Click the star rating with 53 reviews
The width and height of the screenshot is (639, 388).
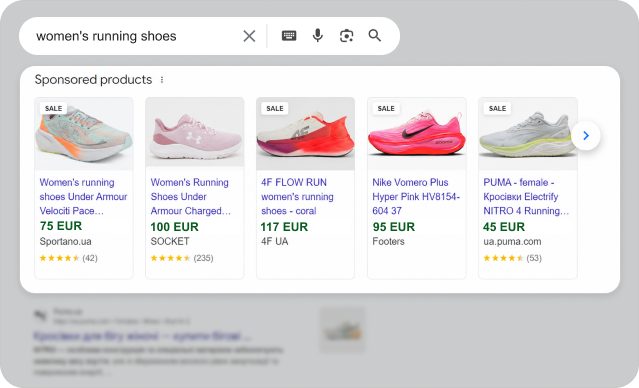pyautogui.click(x=512, y=258)
